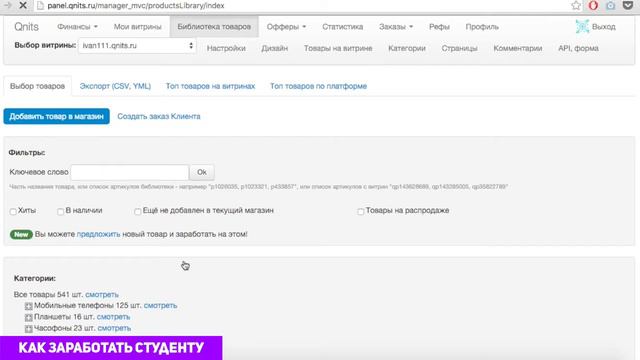The height and width of the screenshot is (360, 640).
Task: Toggle the Хиты checkbox
Action: point(13,211)
